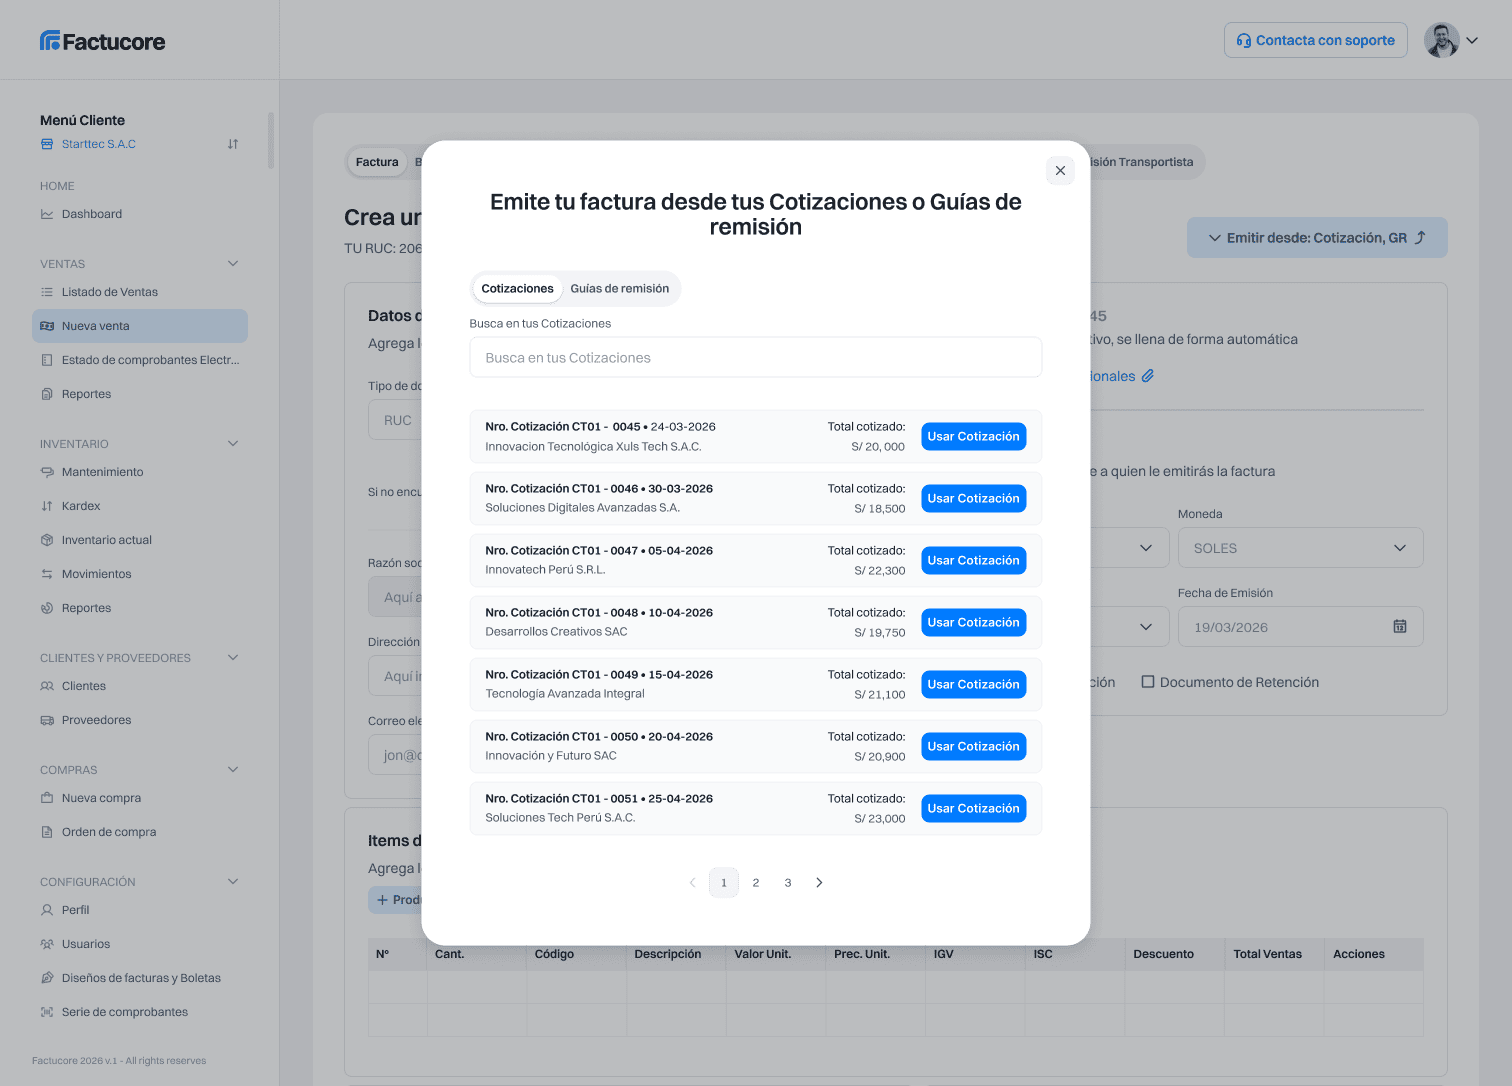Select the Factura tab behind the dialog

tap(377, 162)
